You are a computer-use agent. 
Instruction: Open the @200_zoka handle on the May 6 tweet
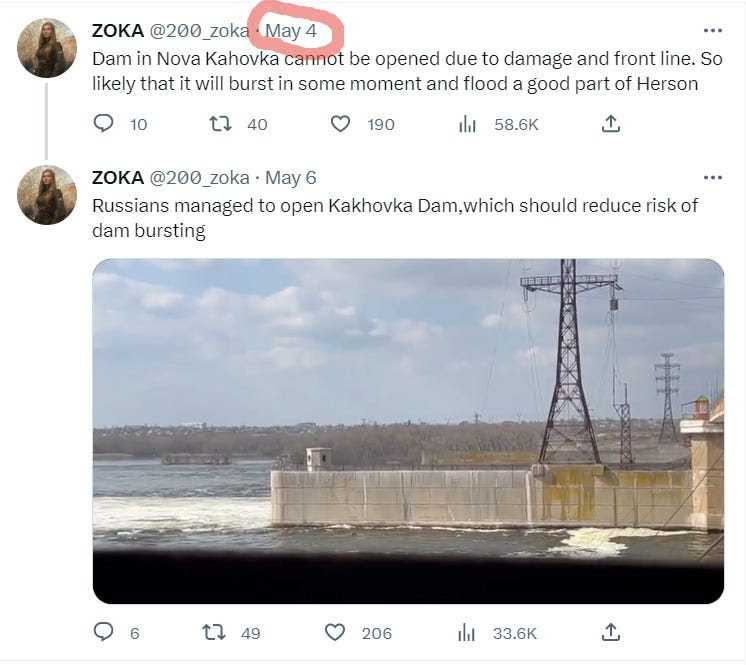(199, 178)
